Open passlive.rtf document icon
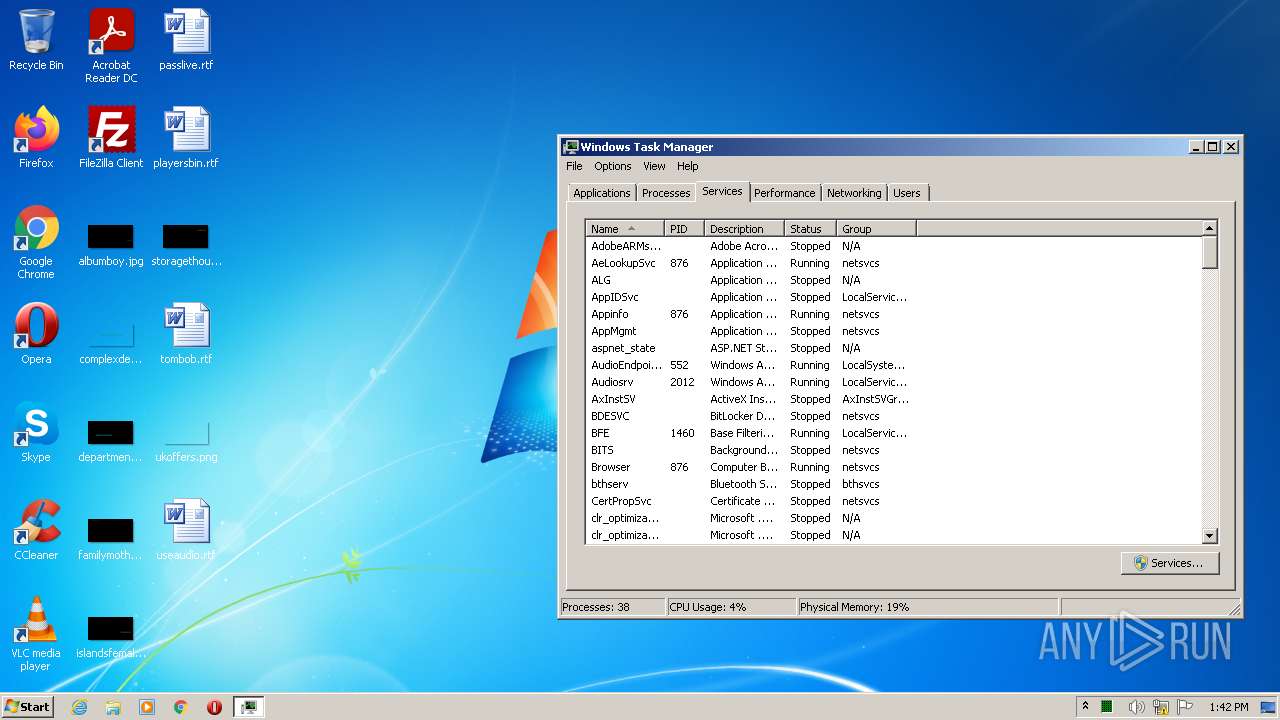This screenshot has width=1280, height=720. (186, 42)
